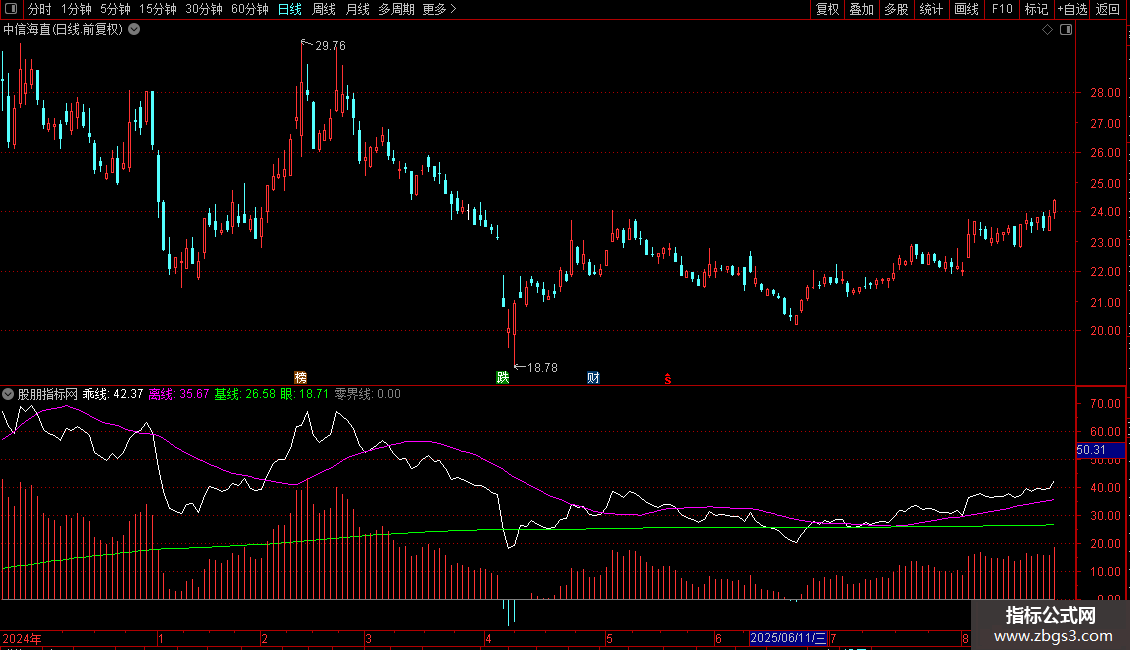Click the red S marker icon
The image size is (1130, 650).
point(668,378)
